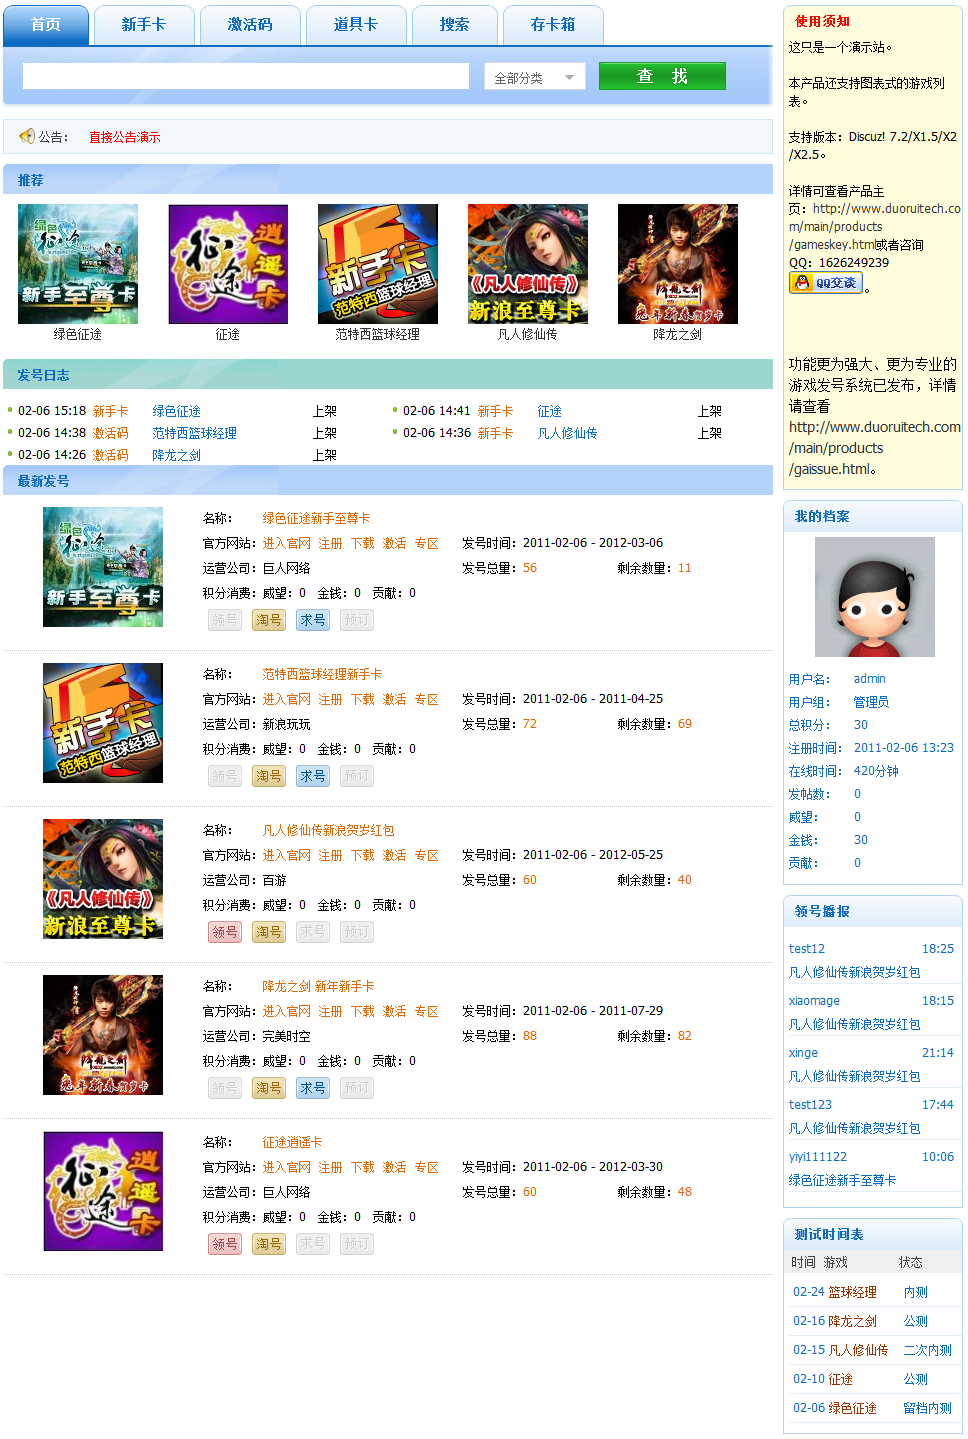Click the announcement speaker icon
The image size is (968, 1439).
pyautogui.click(x=27, y=136)
